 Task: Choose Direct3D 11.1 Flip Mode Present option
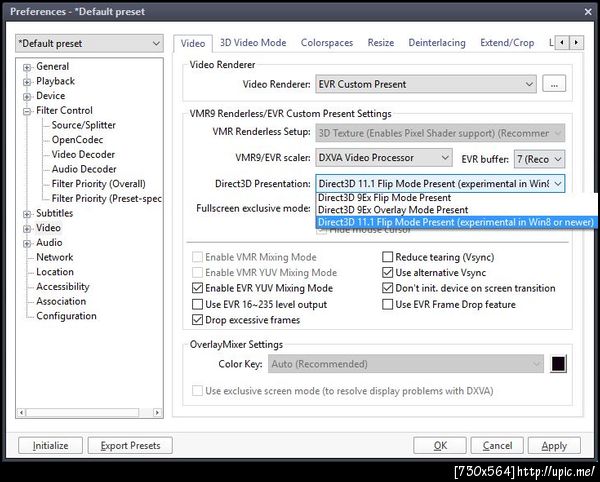coord(455,222)
